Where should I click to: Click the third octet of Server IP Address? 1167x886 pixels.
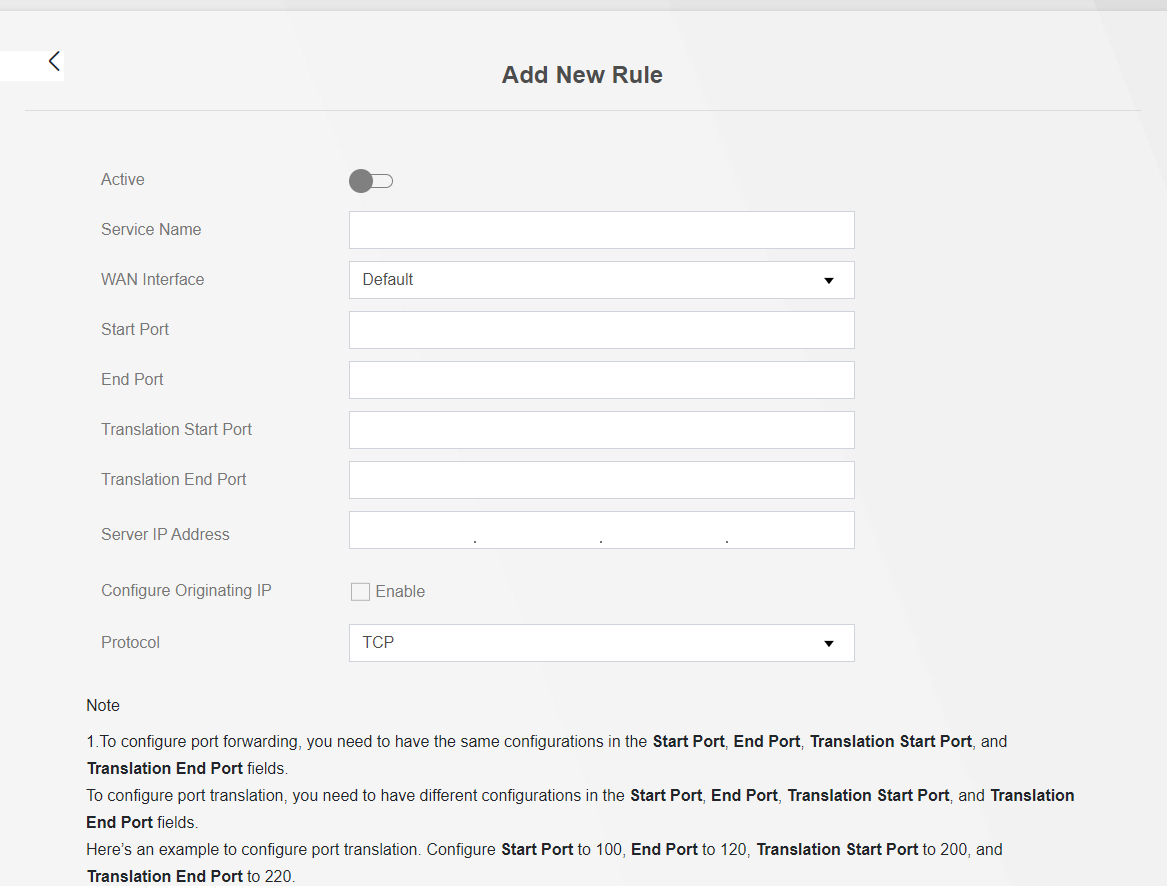(664, 530)
